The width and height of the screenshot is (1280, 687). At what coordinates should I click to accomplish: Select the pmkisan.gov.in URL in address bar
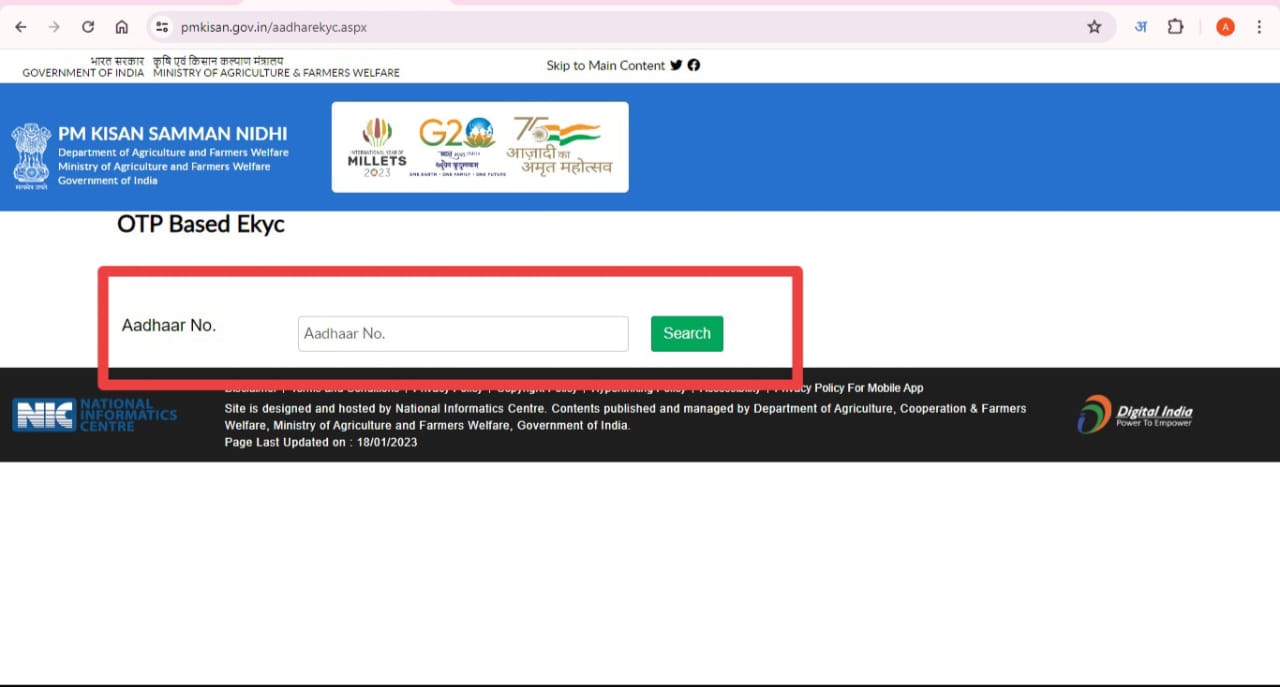pos(274,27)
